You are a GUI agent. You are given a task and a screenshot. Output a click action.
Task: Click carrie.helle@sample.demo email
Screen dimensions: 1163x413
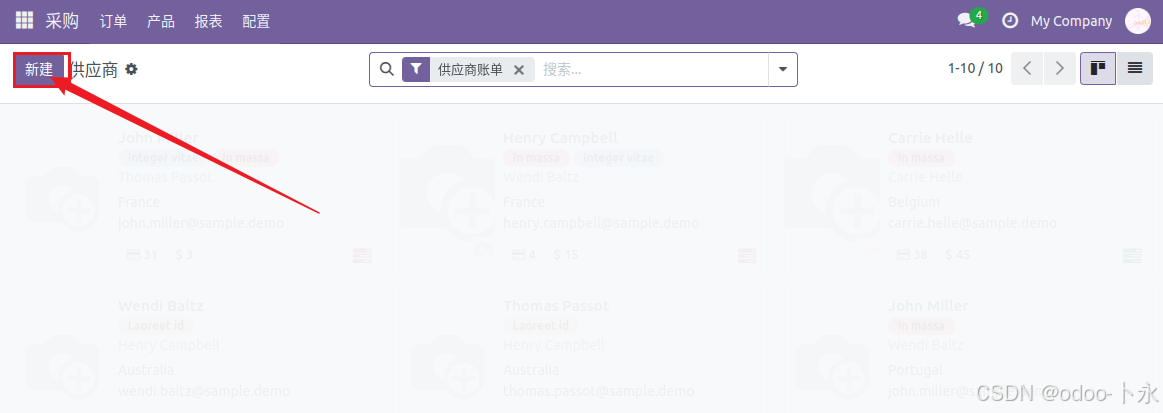click(972, 222)
